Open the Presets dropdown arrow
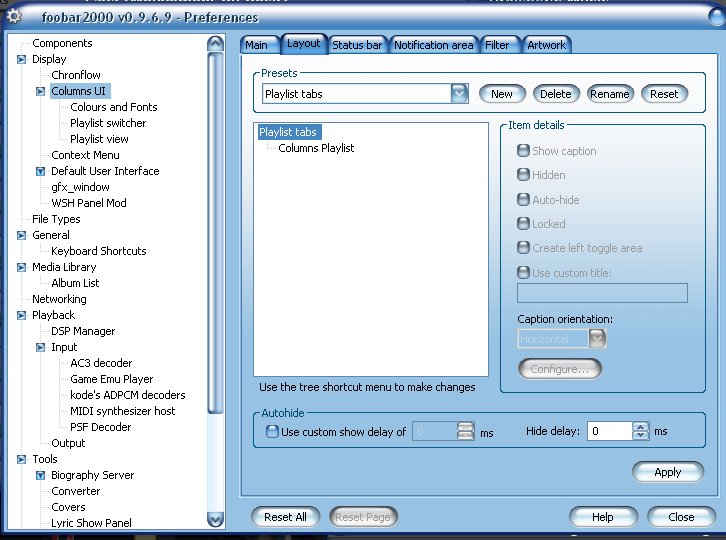The height and width of the screenshot is (540, 726). [459, 94]
